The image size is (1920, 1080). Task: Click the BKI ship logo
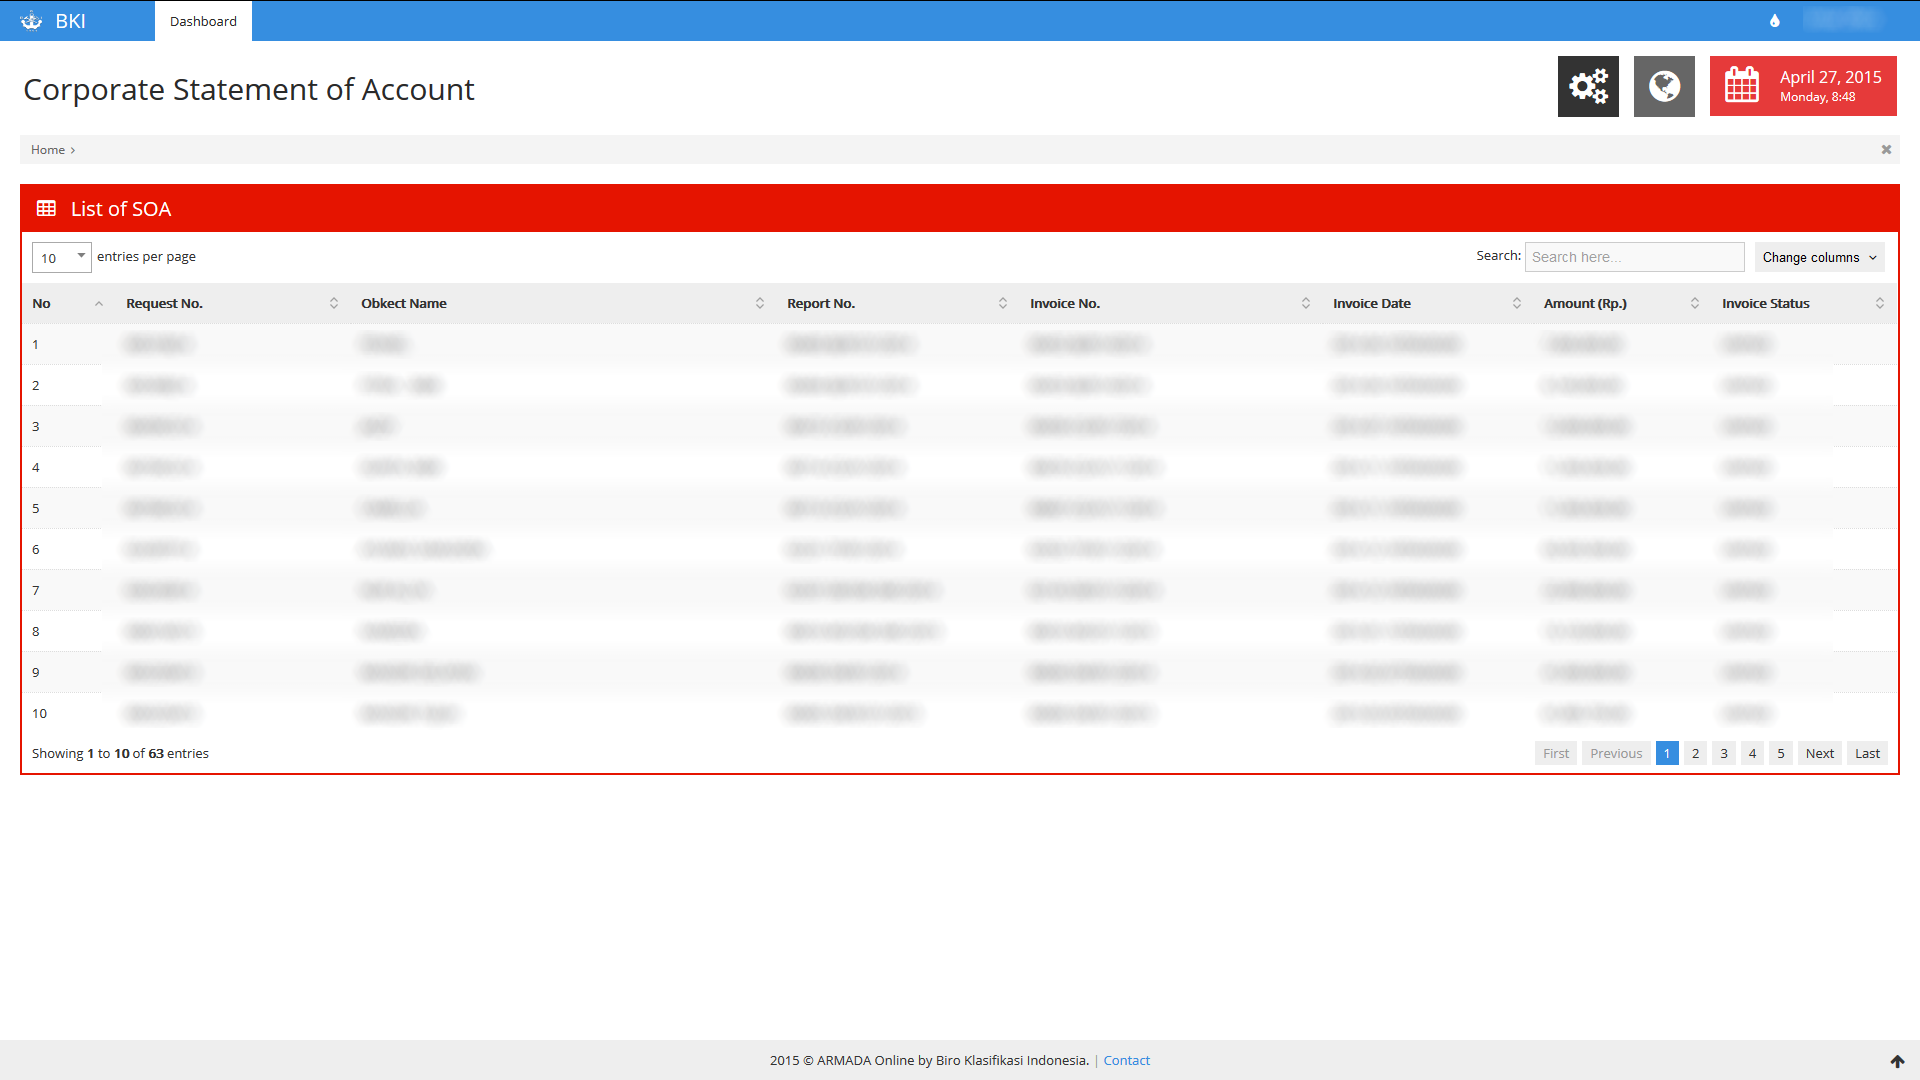[x=32, y=21]
